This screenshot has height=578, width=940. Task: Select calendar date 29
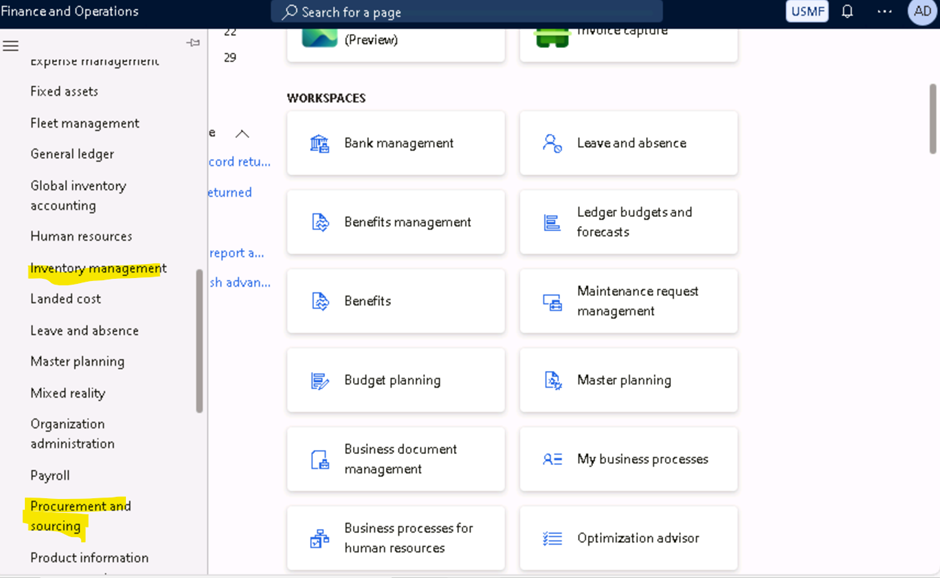(230, 58)
